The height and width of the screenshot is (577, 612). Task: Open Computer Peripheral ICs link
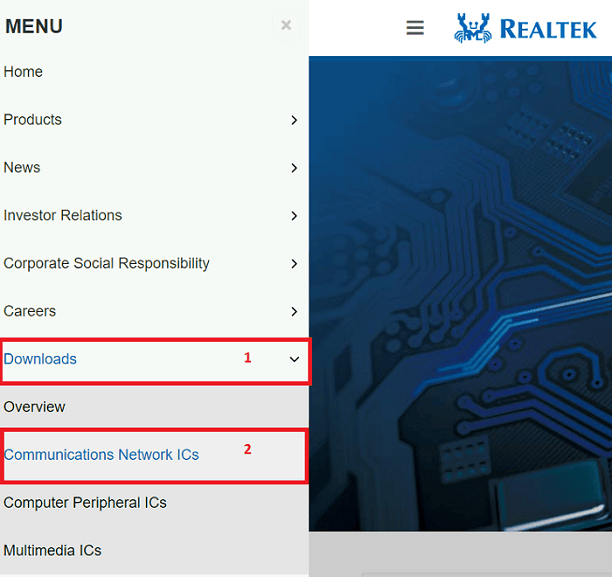pos(85,503)
